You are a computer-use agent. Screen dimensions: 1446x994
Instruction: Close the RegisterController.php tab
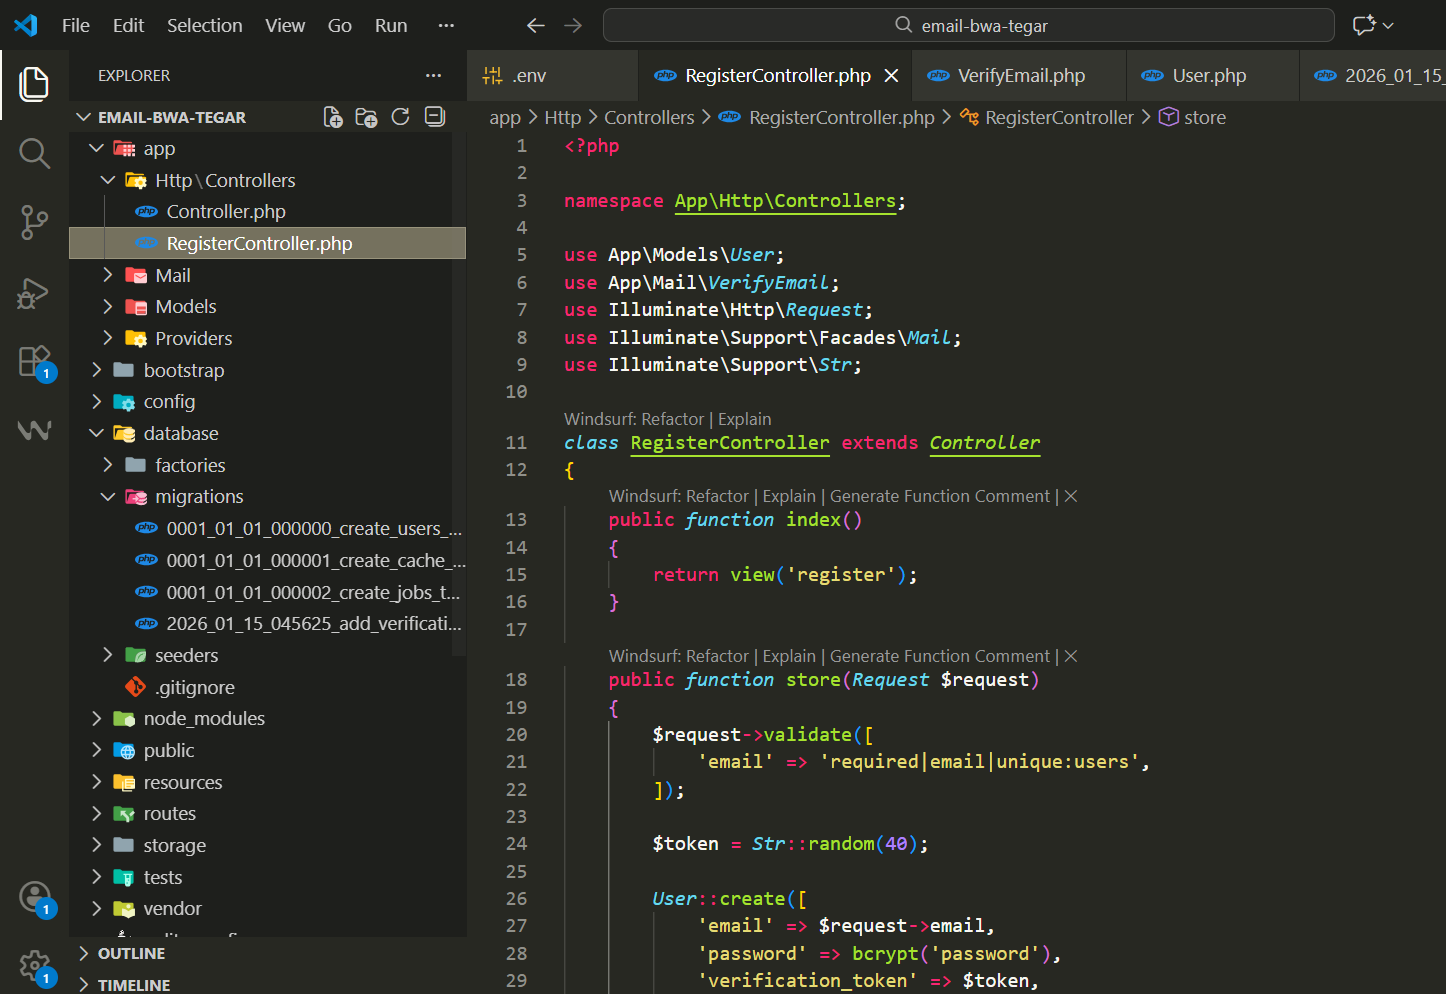tap(892, 76)
